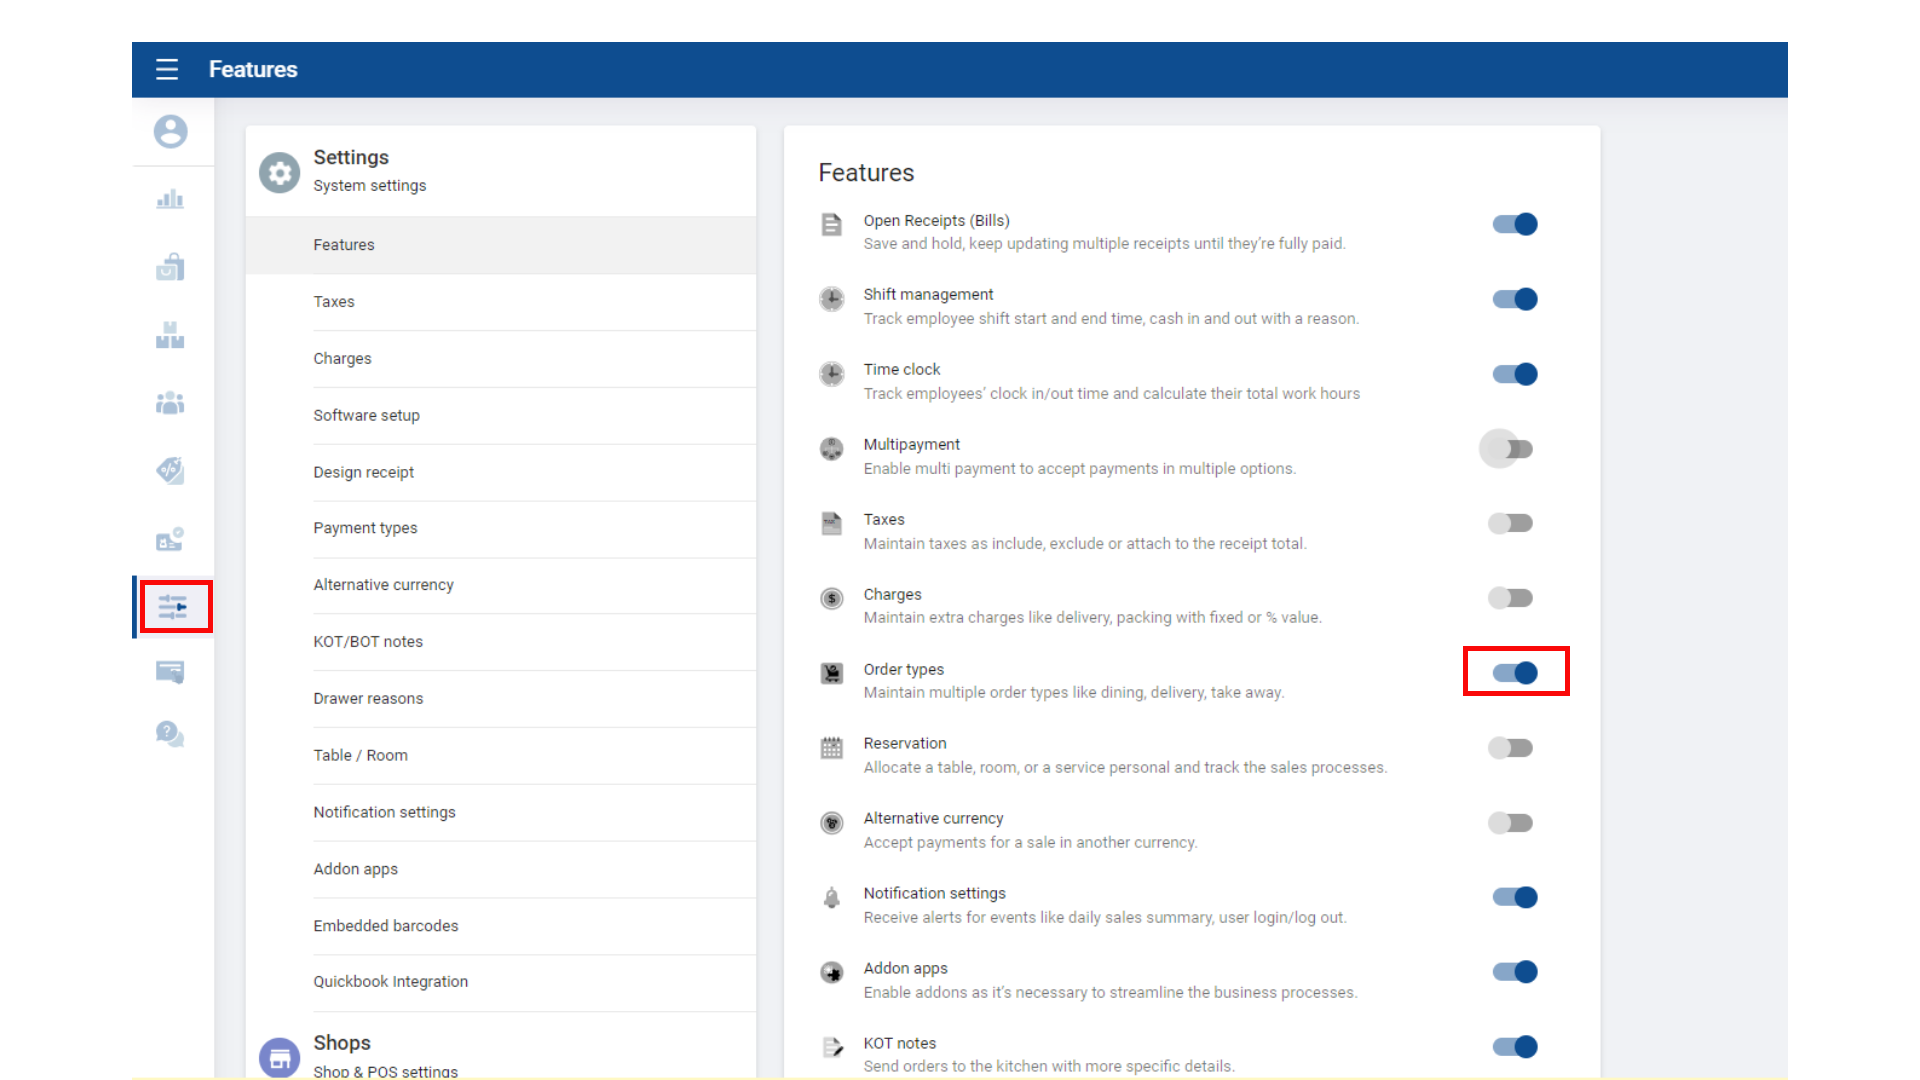
Task: Click the Addon apps plus icon
Action: pyautogui.click(x=832, y=972)
